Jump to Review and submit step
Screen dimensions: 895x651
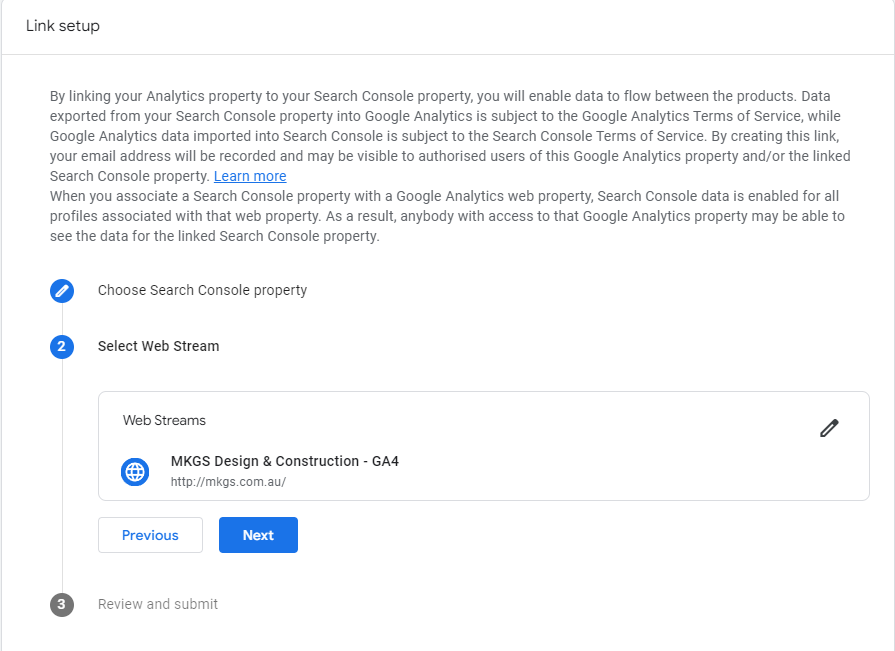coord(158,604)
